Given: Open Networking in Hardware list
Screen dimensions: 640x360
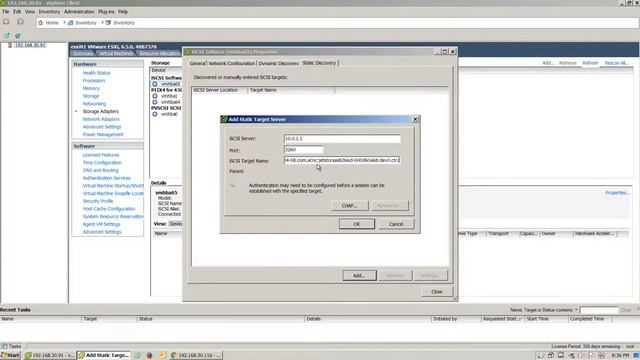Looking at the screenshot, I should (x=94, y=104).
